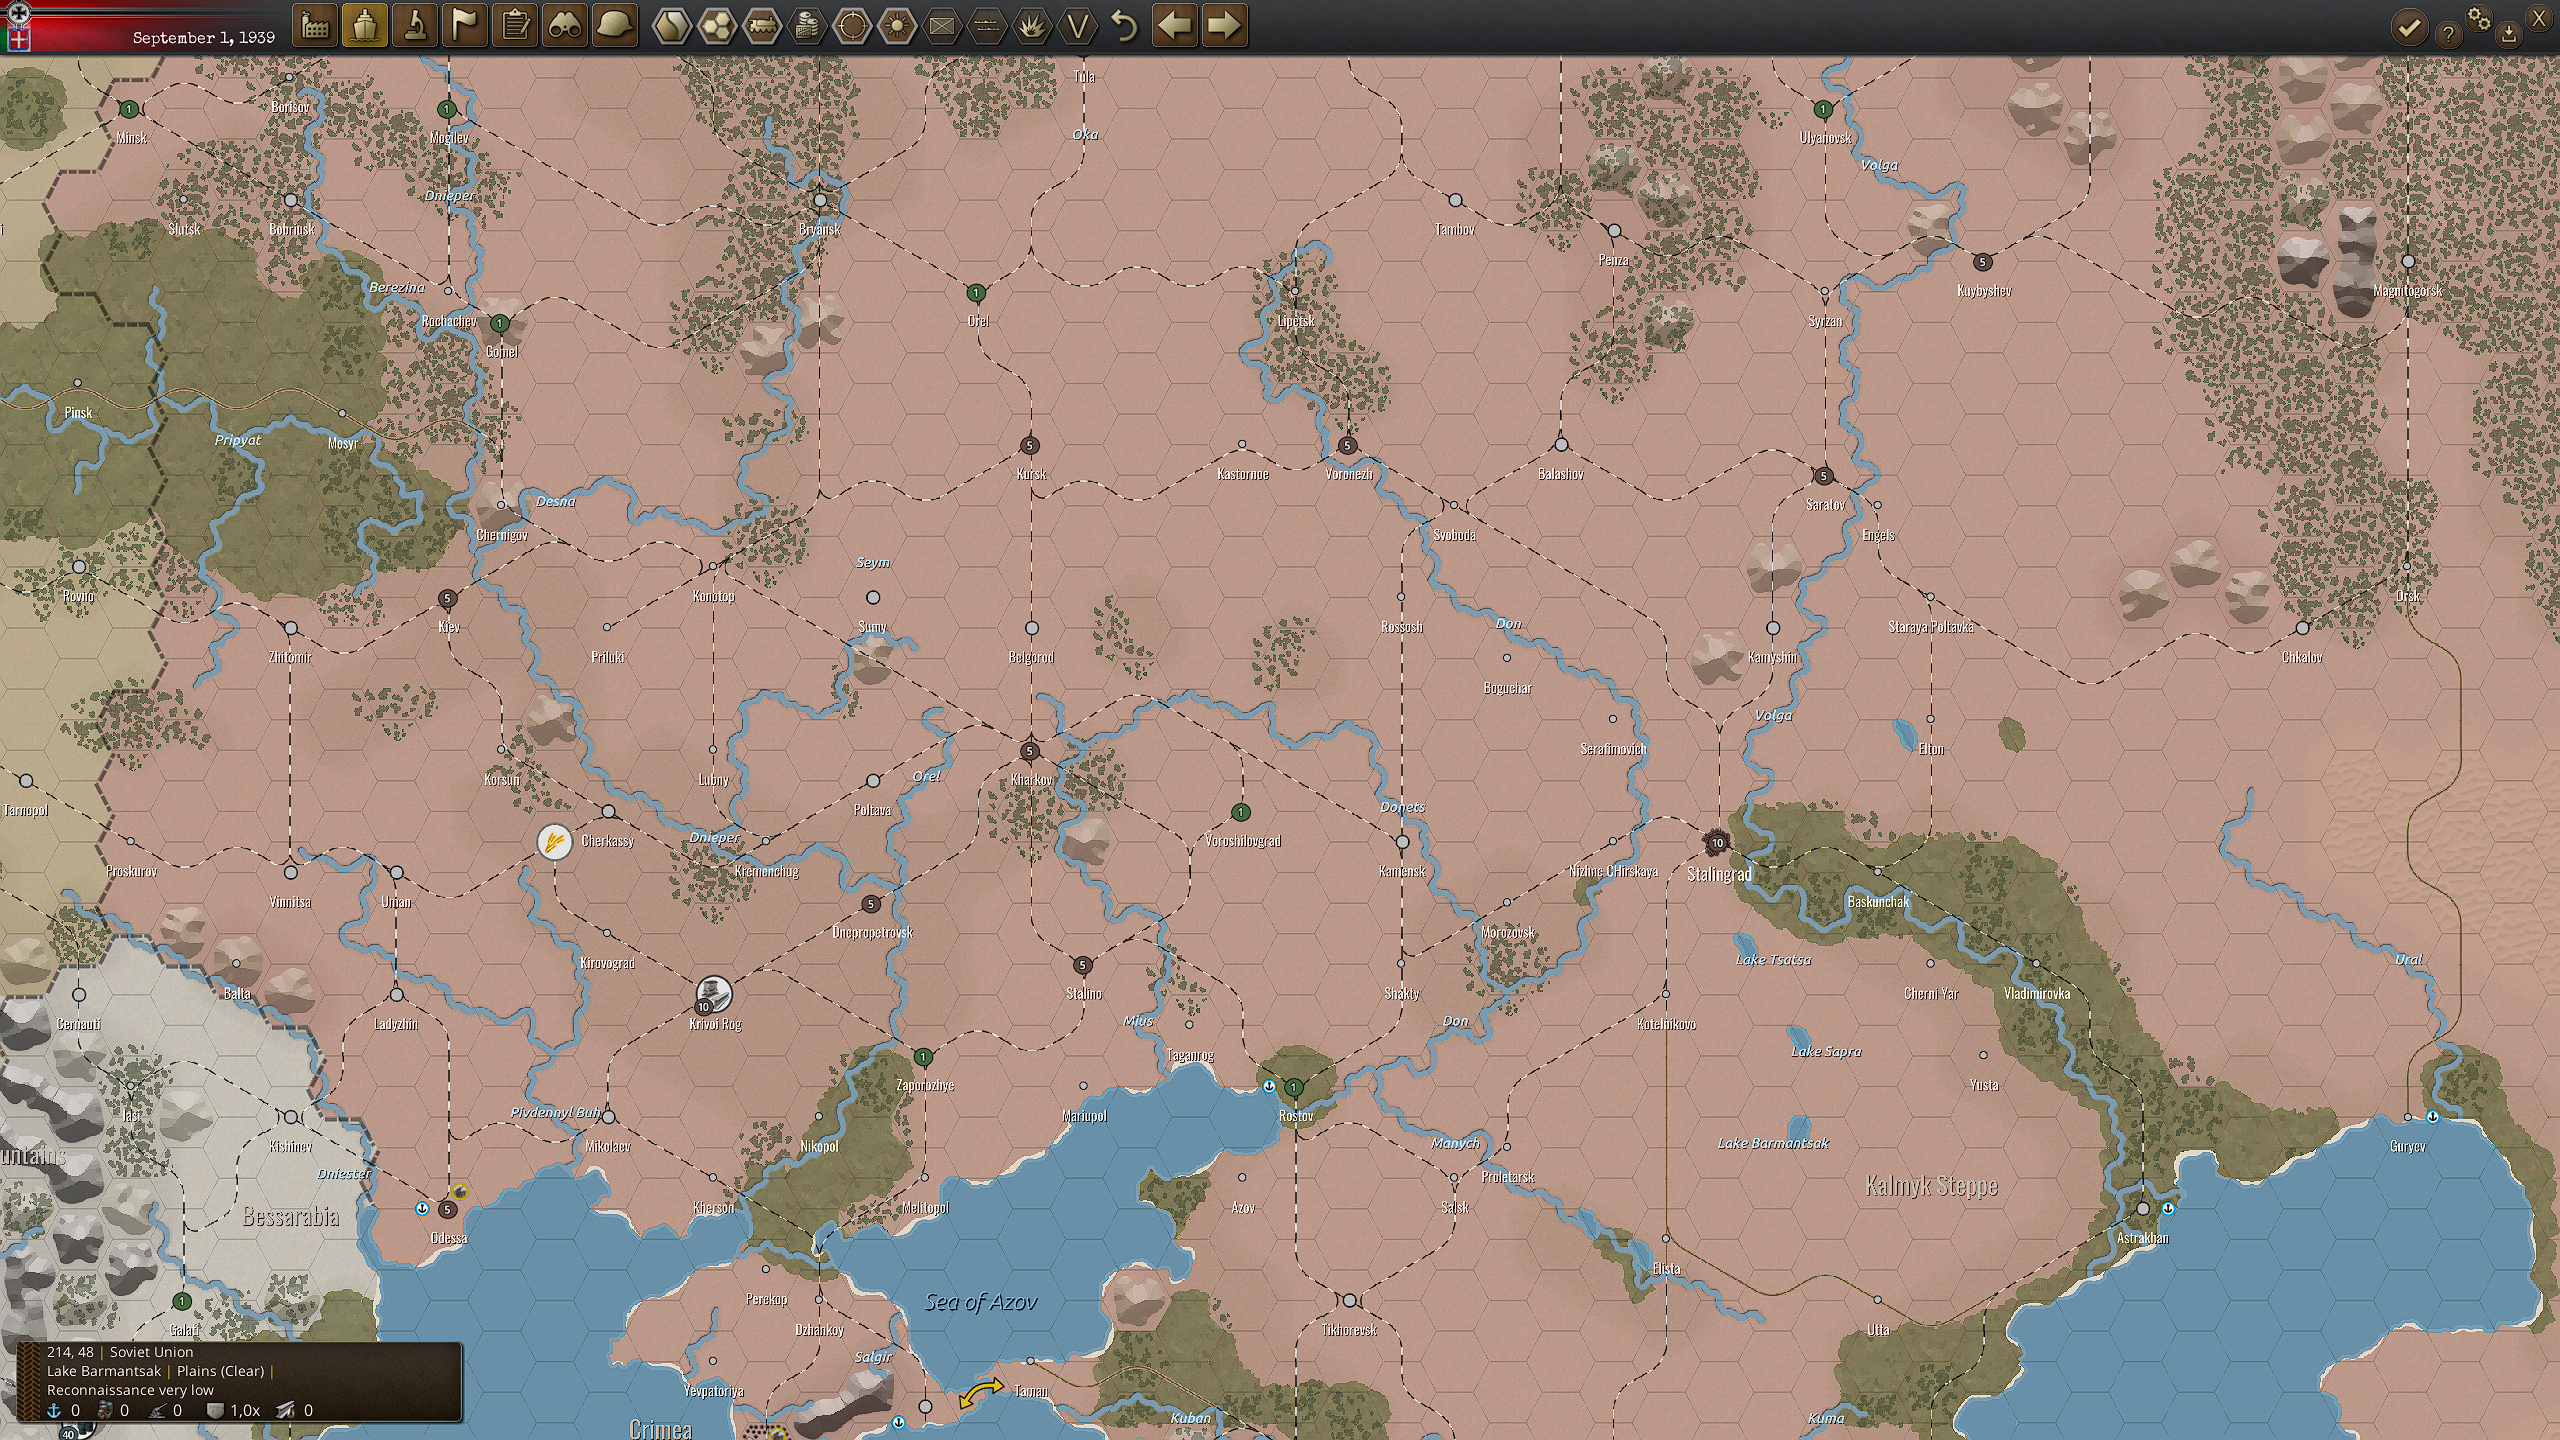Select the naval ship deployment button
This screenshot has width=2560, height=1440.
[x=364, y=26]
